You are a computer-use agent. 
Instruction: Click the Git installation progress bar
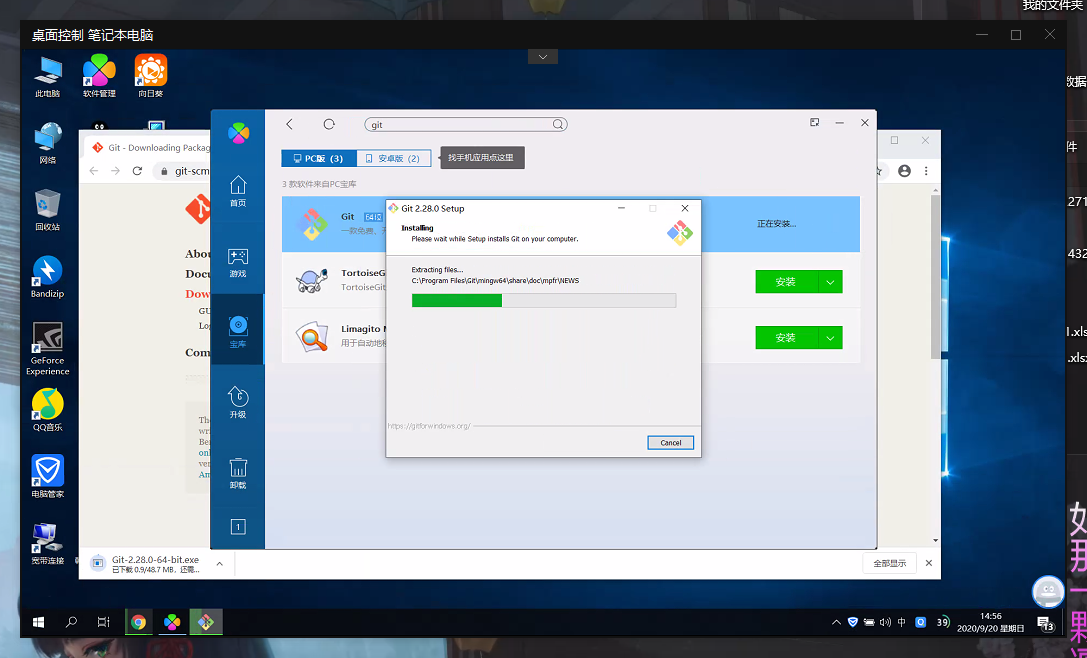[x=543, y=300]
